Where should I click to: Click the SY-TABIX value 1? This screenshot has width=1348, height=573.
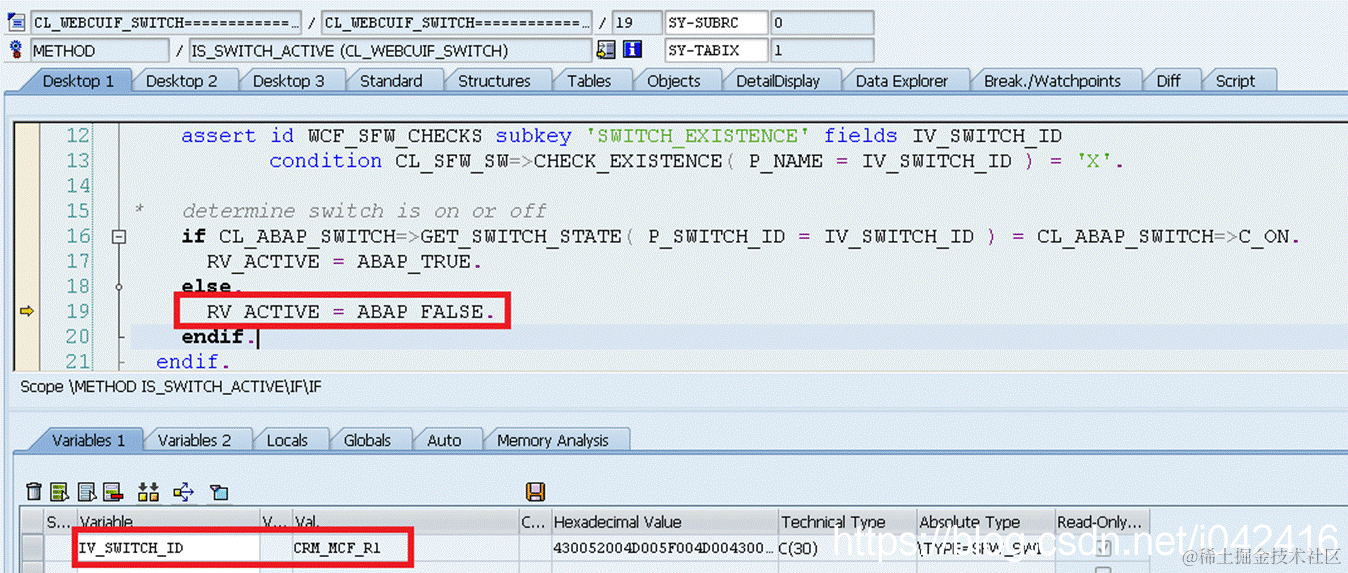click(x=821, y=50)
